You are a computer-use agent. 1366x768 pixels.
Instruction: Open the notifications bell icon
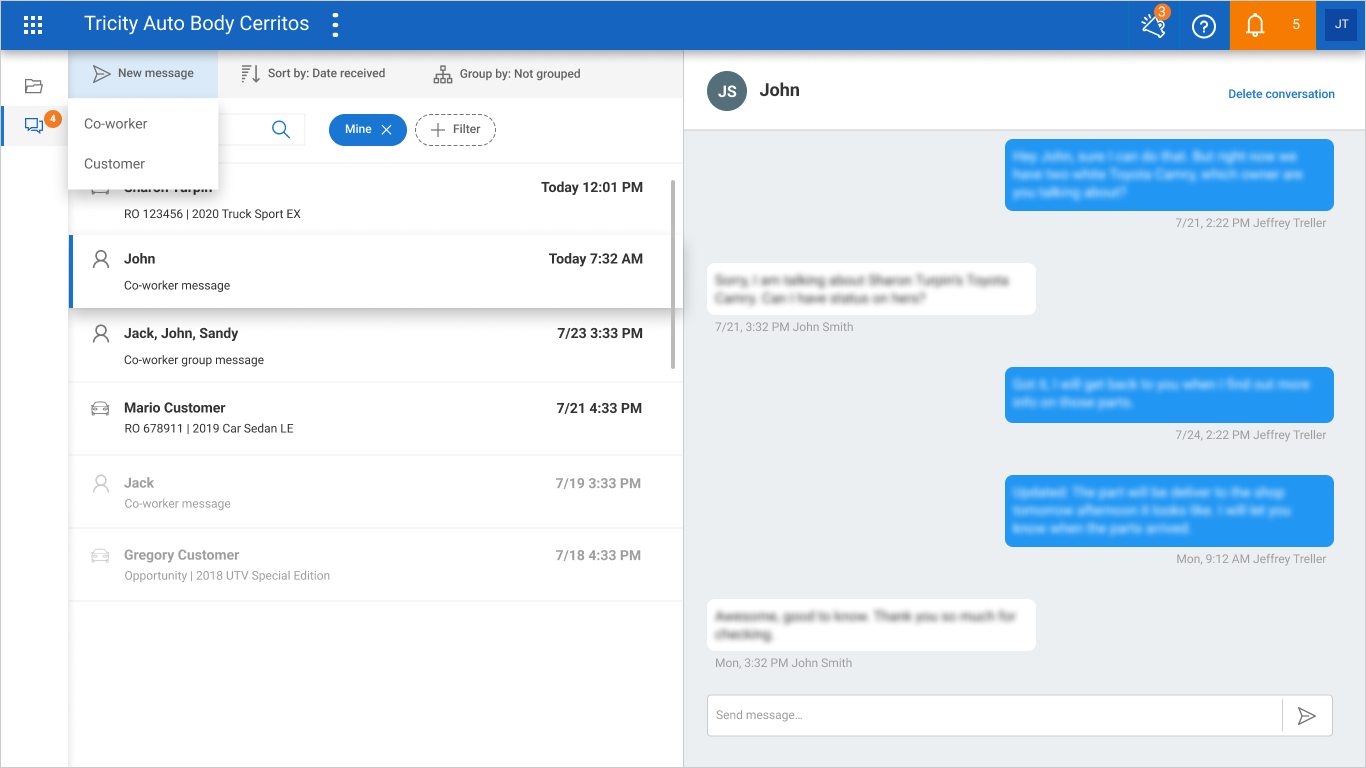[1255, 25]
